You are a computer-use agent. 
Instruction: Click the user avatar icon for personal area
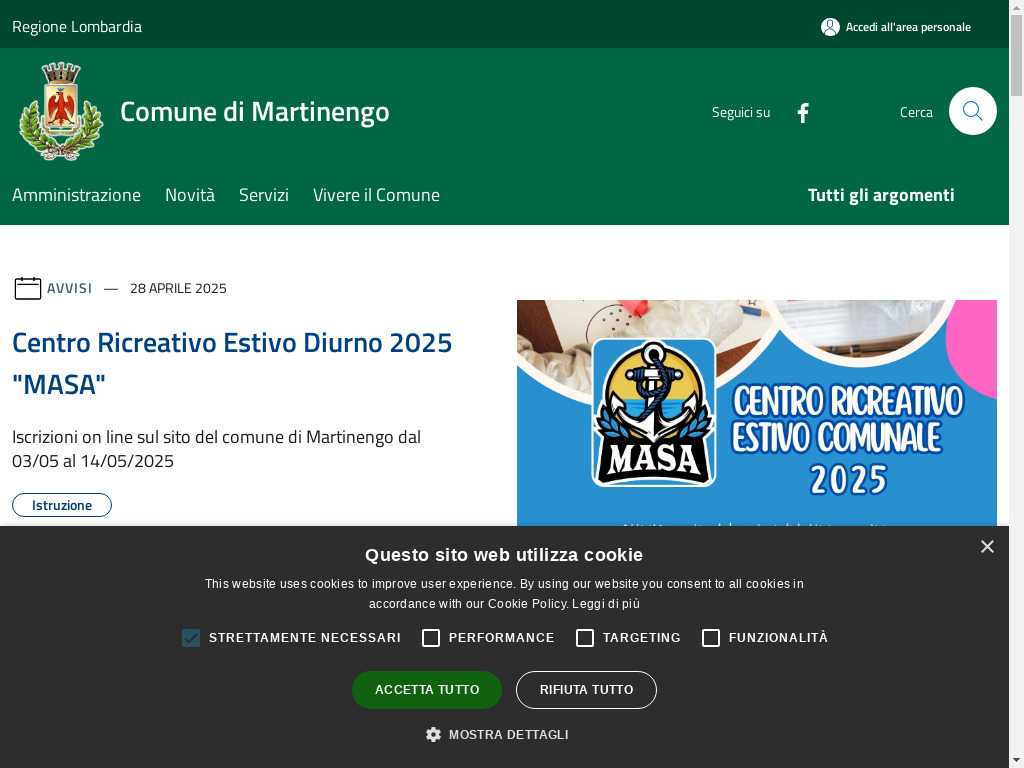tap(830, 27)
